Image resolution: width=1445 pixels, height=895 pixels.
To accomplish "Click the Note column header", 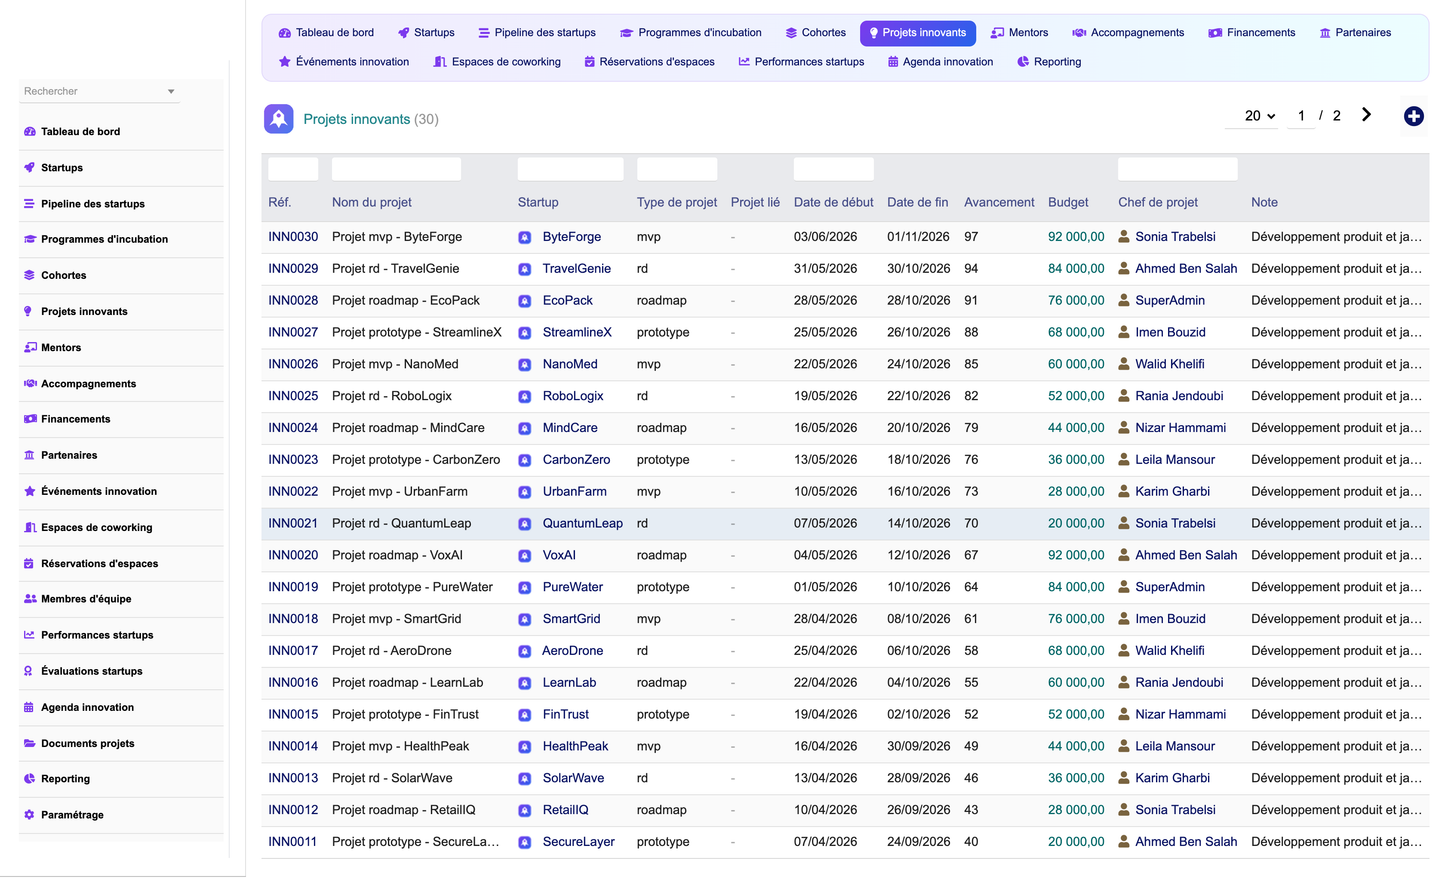I will 1264,202.
